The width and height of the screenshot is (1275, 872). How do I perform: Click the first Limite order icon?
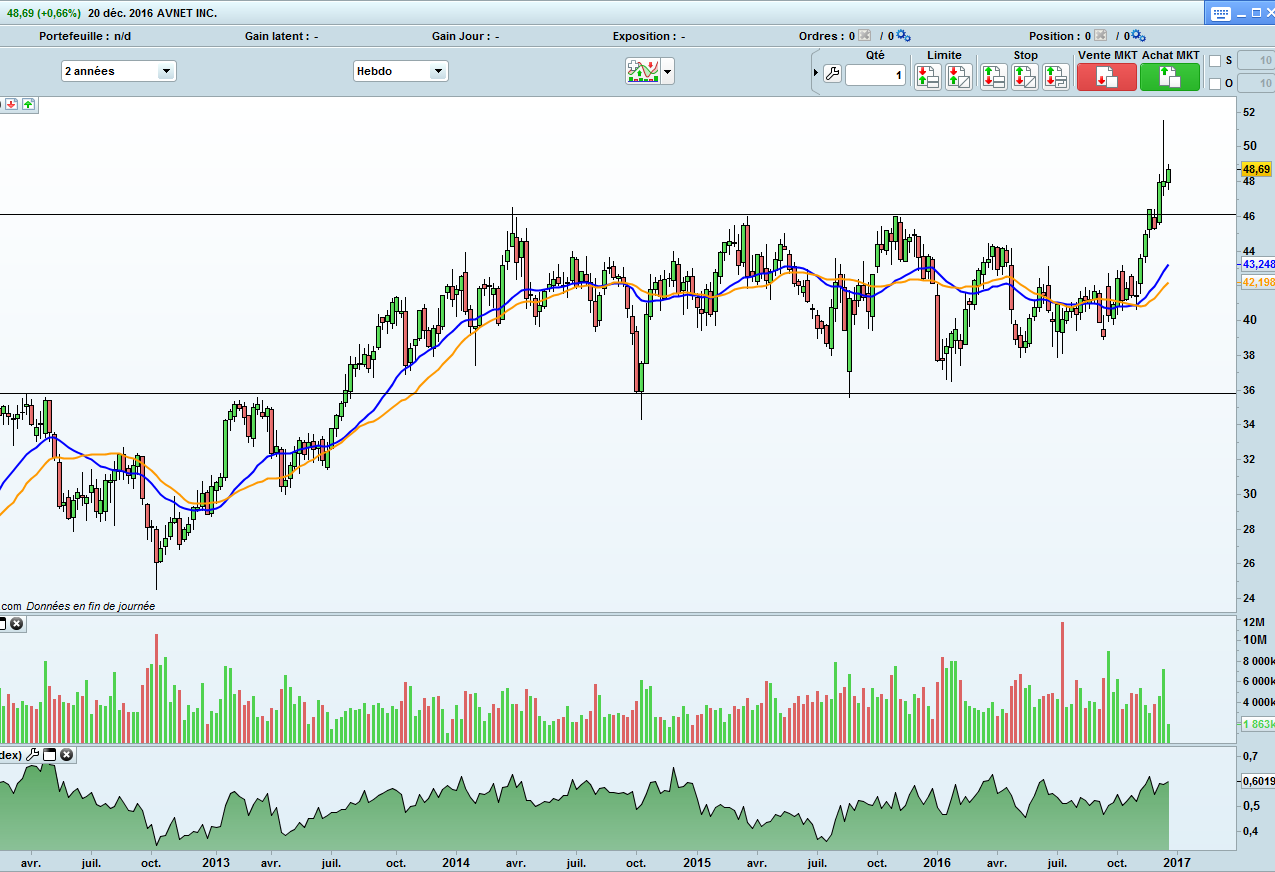coord(927,77)
